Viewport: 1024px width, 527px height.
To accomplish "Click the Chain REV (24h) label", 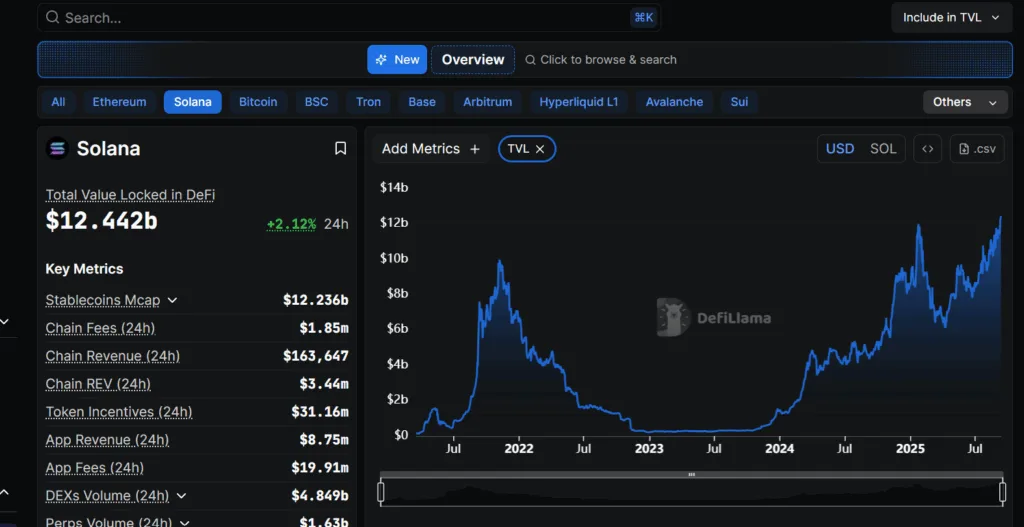I will 98,384.
